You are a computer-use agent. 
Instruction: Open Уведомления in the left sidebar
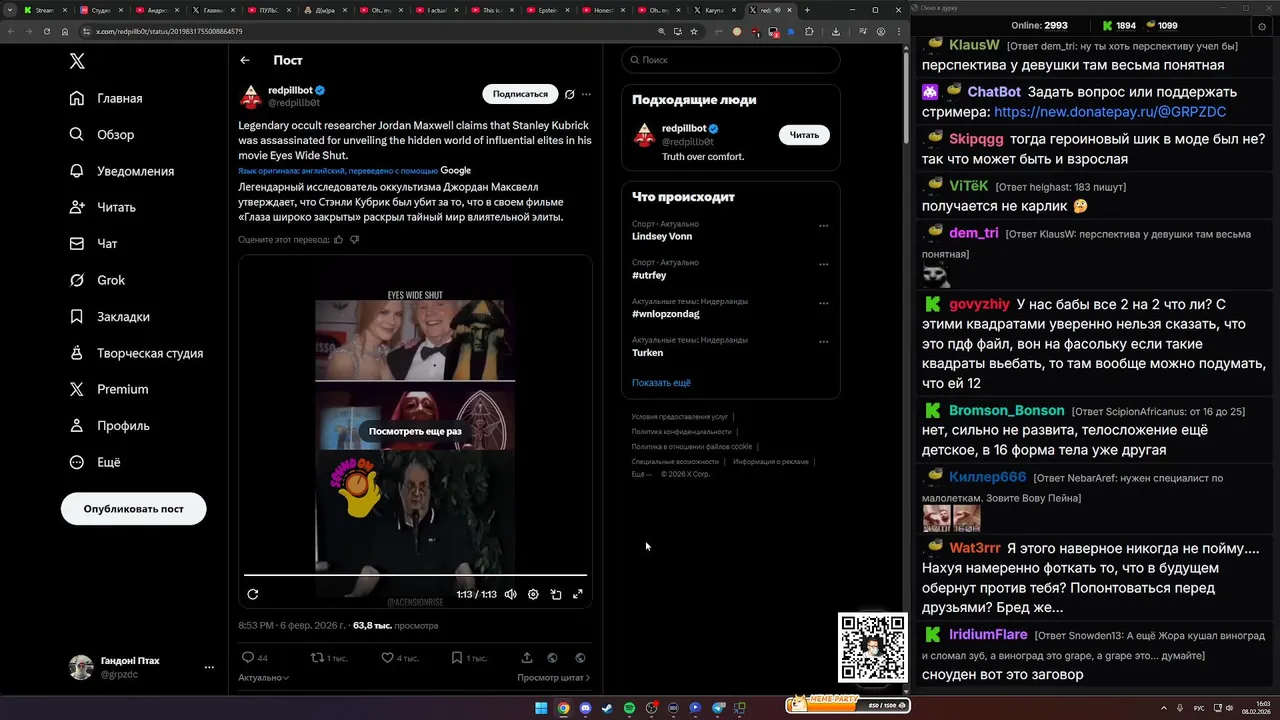122,171
